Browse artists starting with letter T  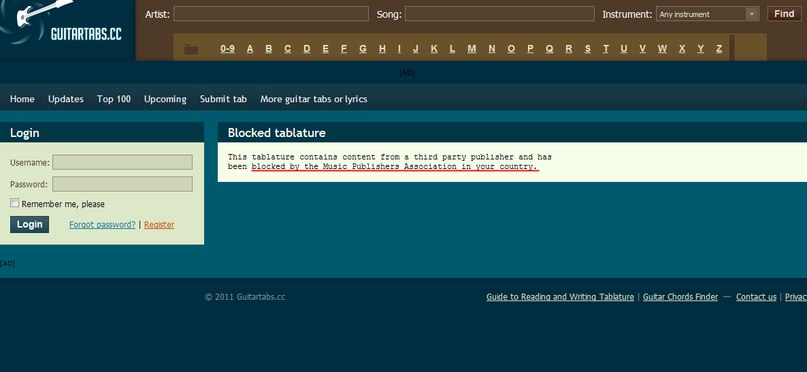(606, 49)
